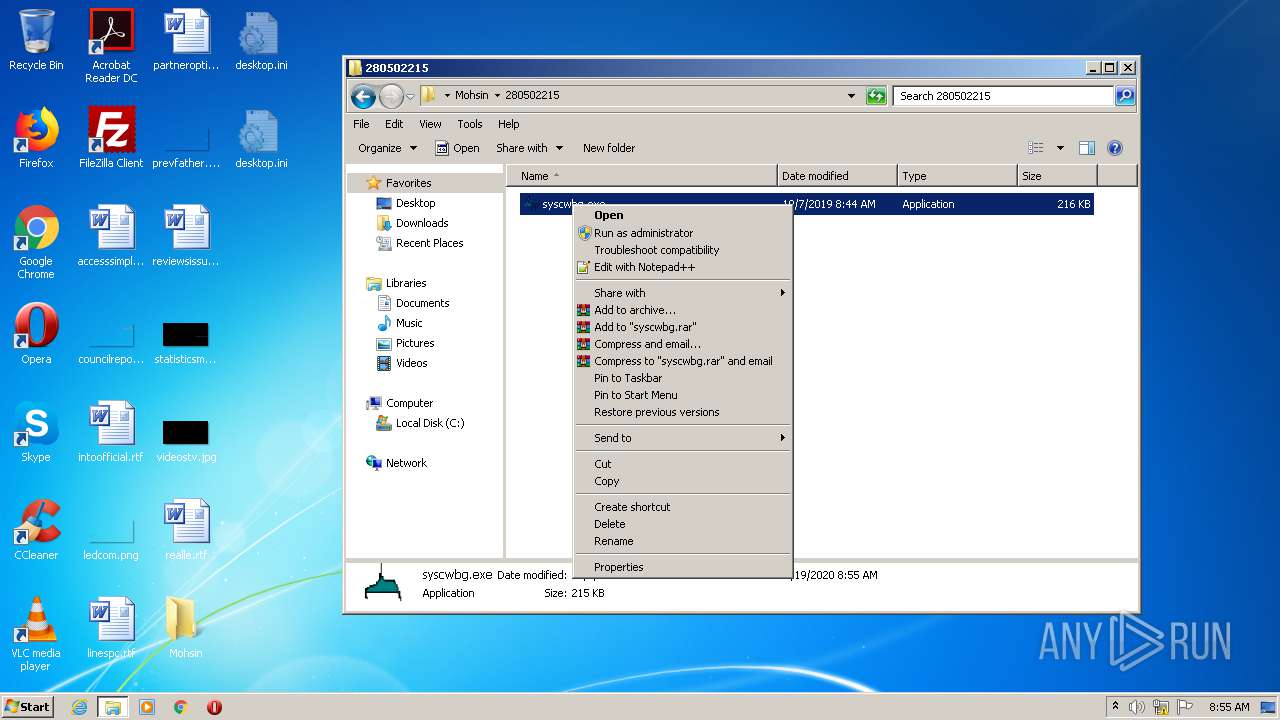Launch CCleaner desktop shortcut
The image size is (1280, 720).
click(36, 530)
